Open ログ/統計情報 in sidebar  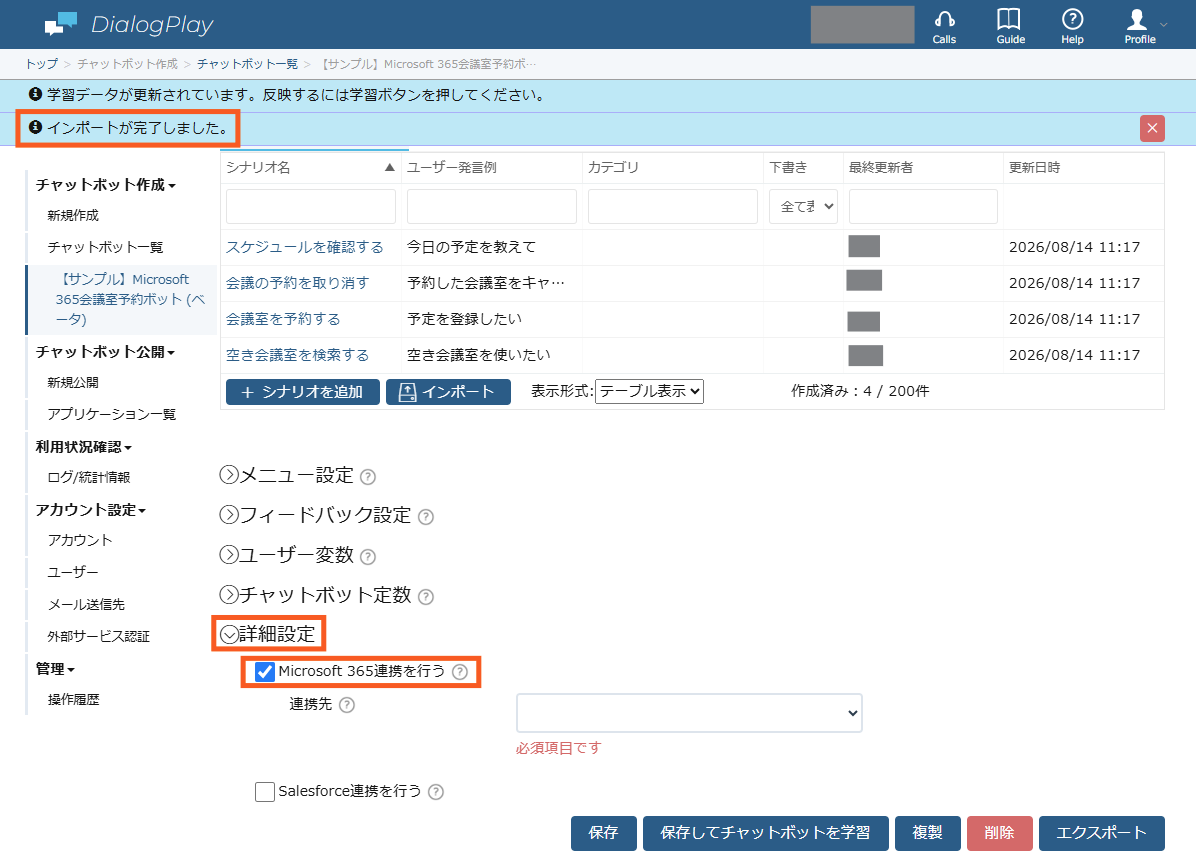pos(88,477)
